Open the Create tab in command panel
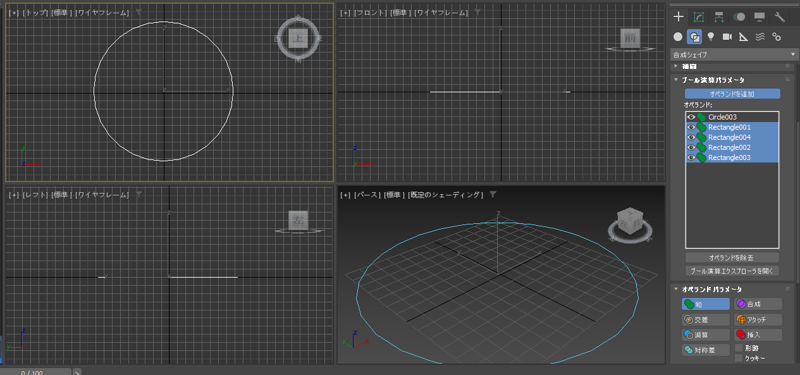This screenshot has width=800, height=375. (x=678, y=17)
